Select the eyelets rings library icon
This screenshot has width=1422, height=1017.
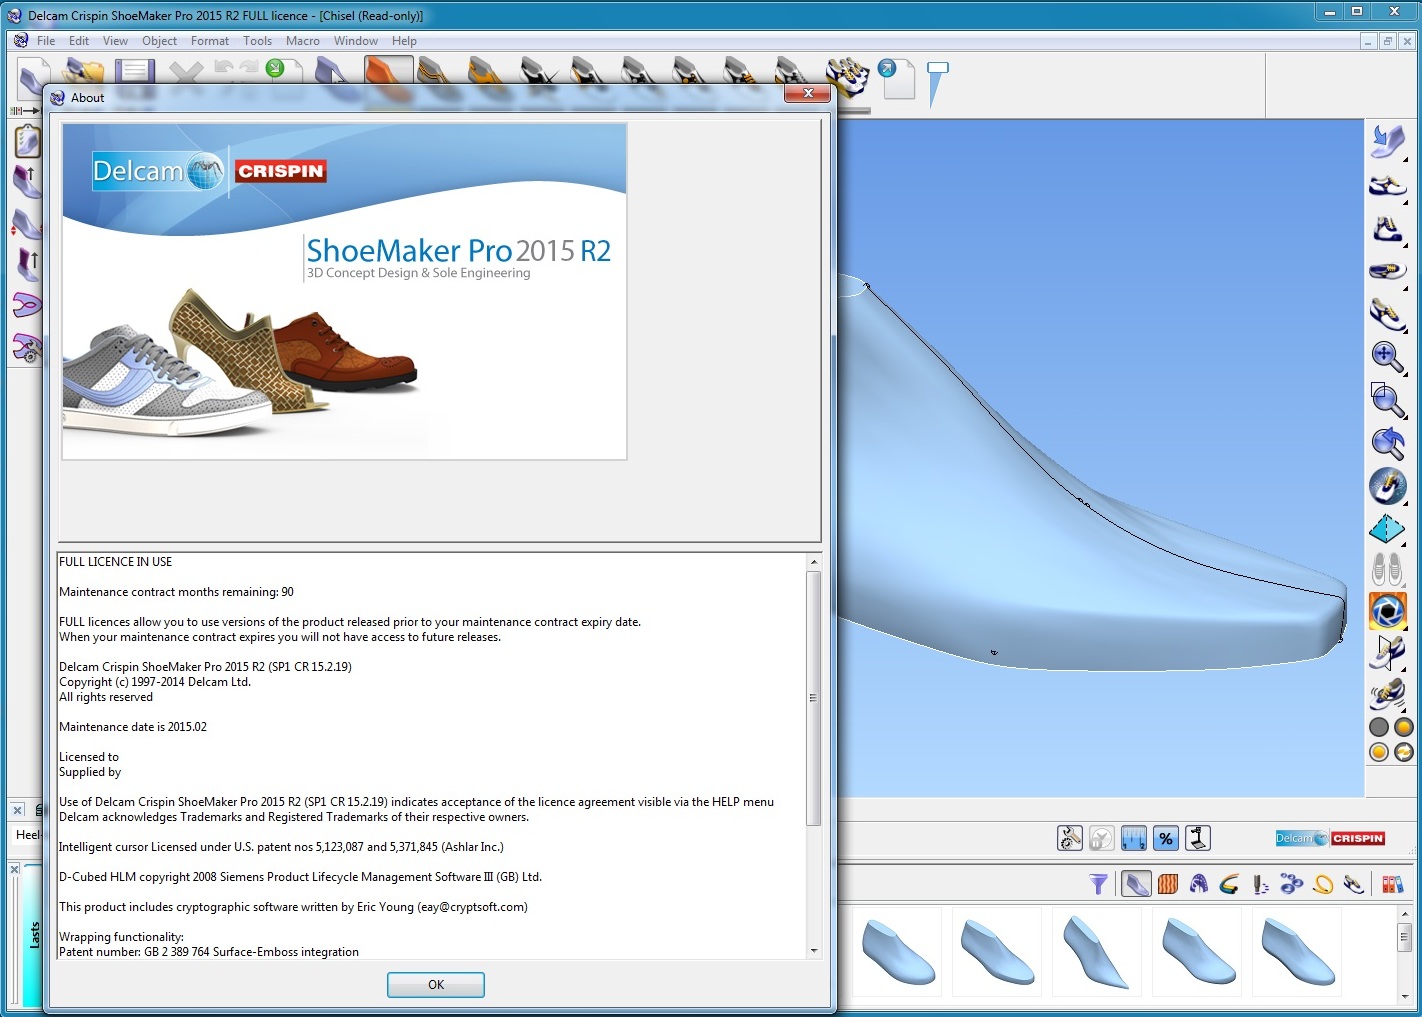pos(1292,884)
